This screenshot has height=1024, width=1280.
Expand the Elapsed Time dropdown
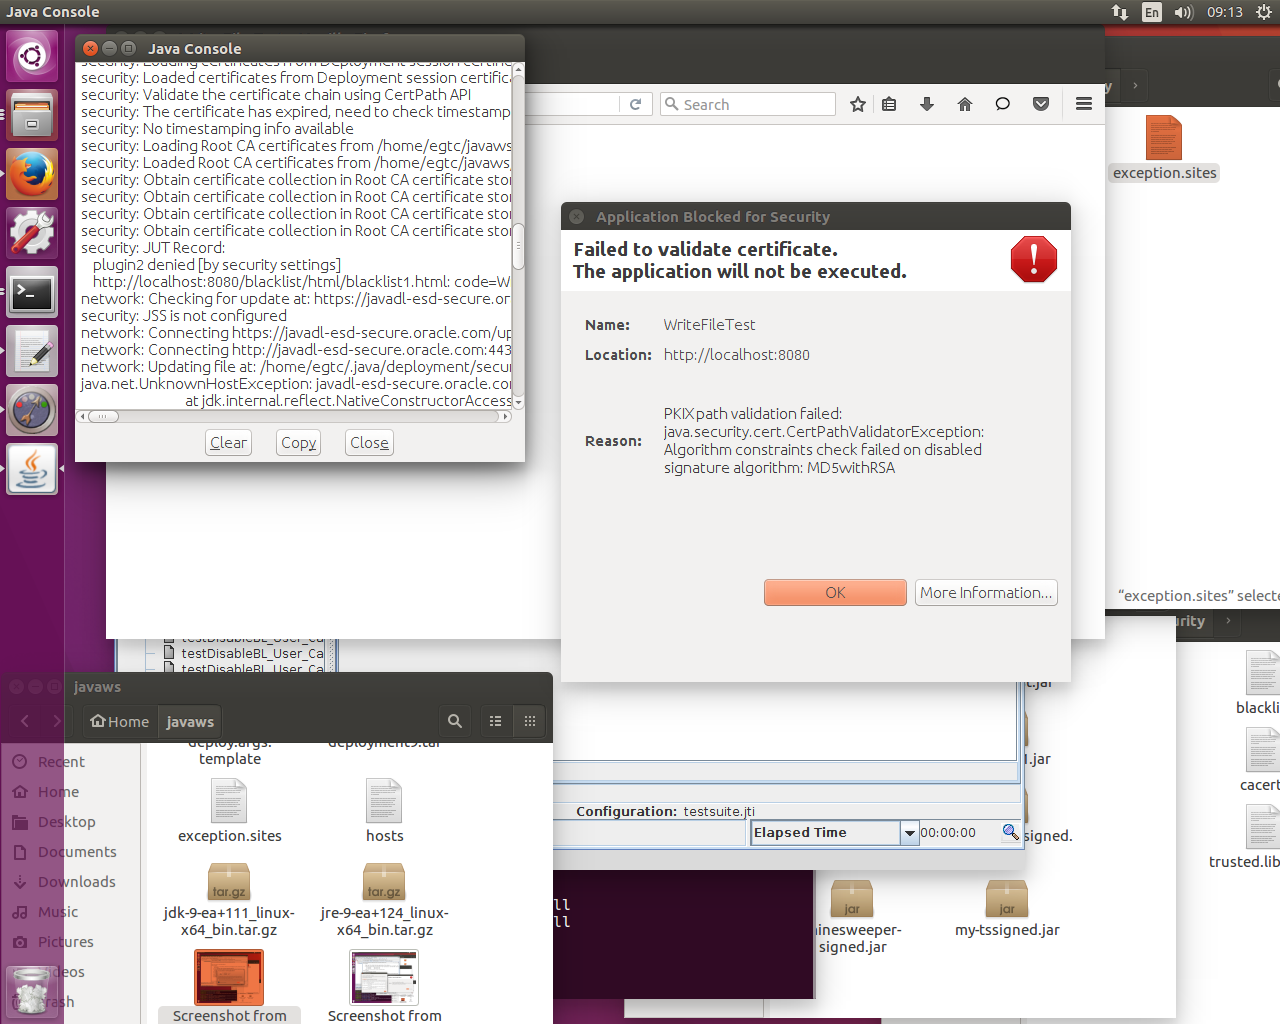(x=909, y=833)
